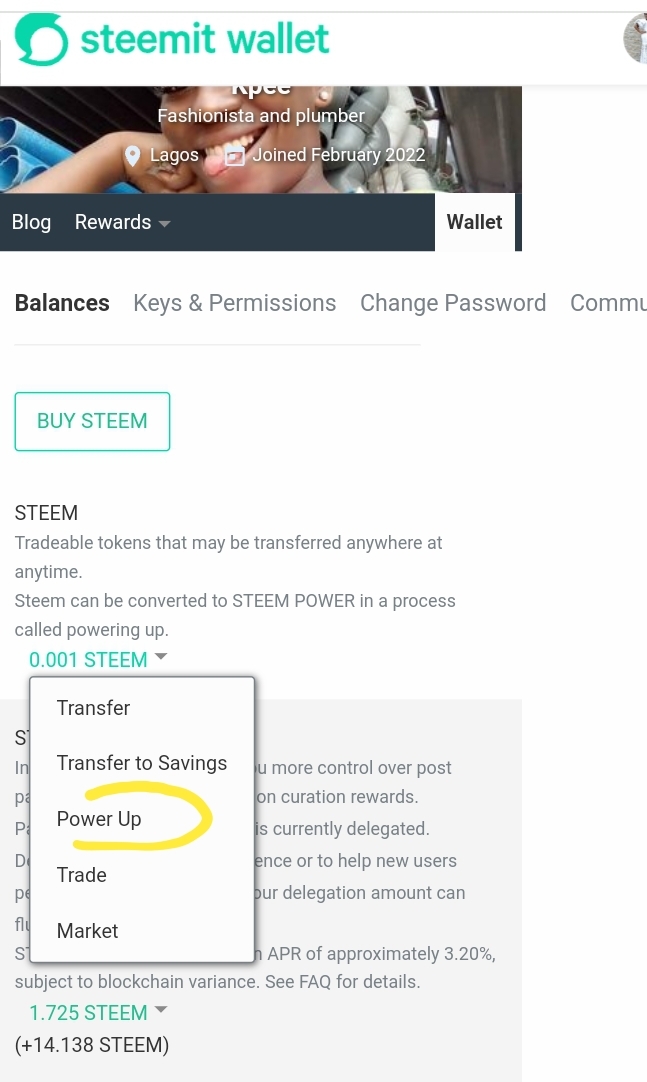Open the Change Password tab

[453, 303]
